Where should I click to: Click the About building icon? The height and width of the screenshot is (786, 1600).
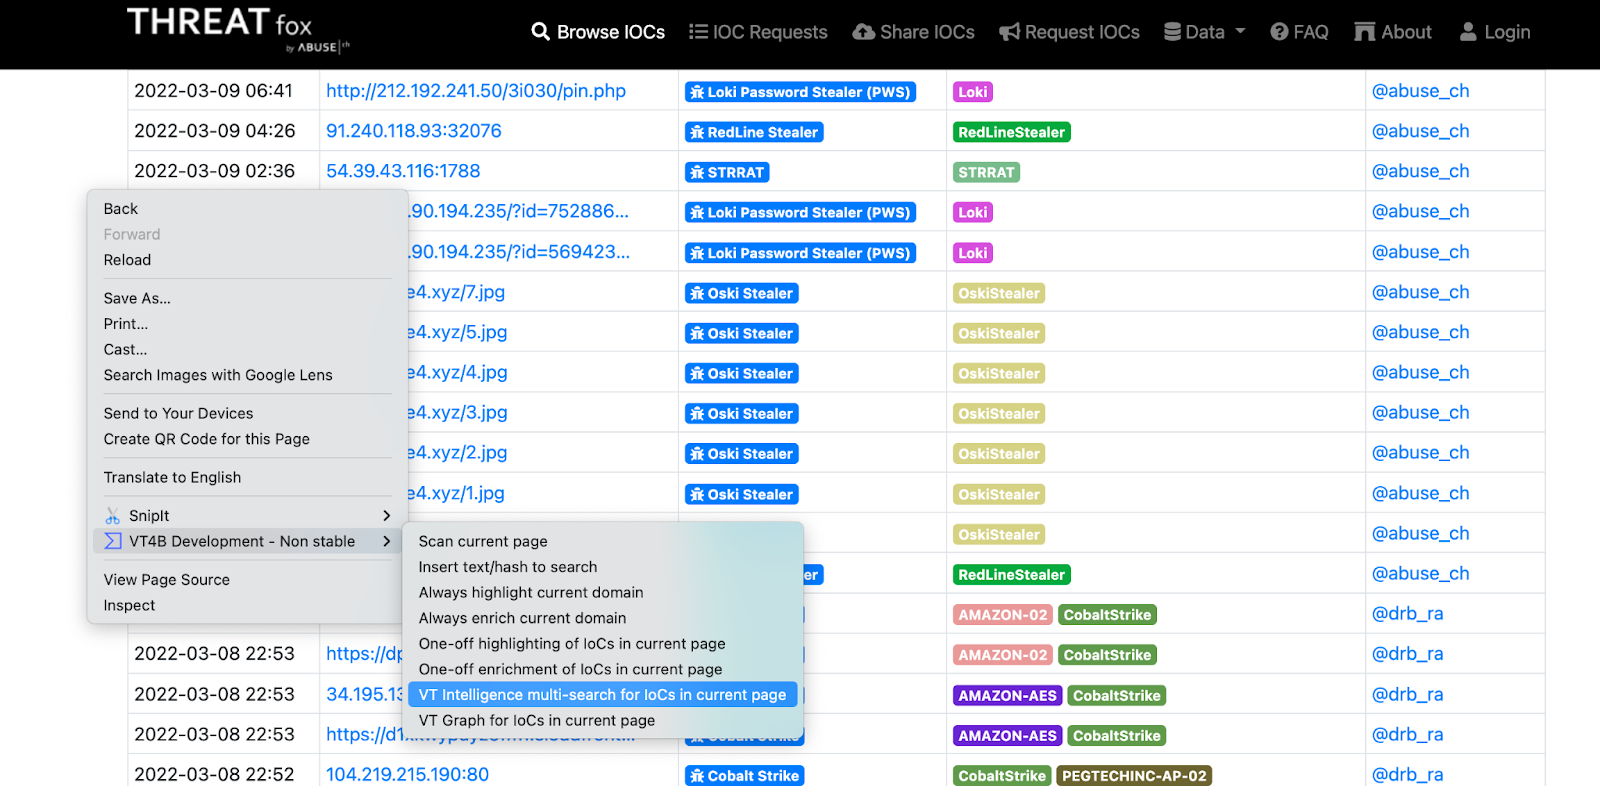tap(1364, 32)
